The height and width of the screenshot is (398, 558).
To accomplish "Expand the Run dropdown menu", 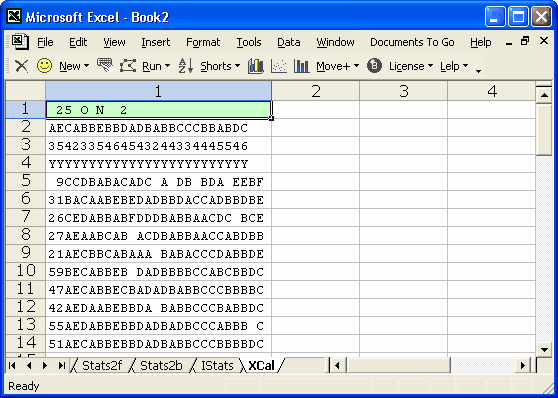I will pyautogui.click(x=156, y=66).
